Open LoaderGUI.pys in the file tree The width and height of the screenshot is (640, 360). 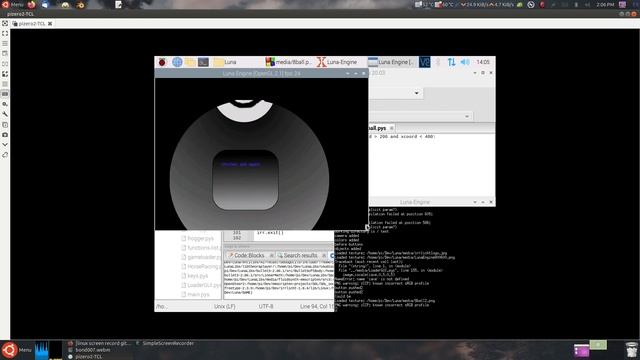pos(201,285)
